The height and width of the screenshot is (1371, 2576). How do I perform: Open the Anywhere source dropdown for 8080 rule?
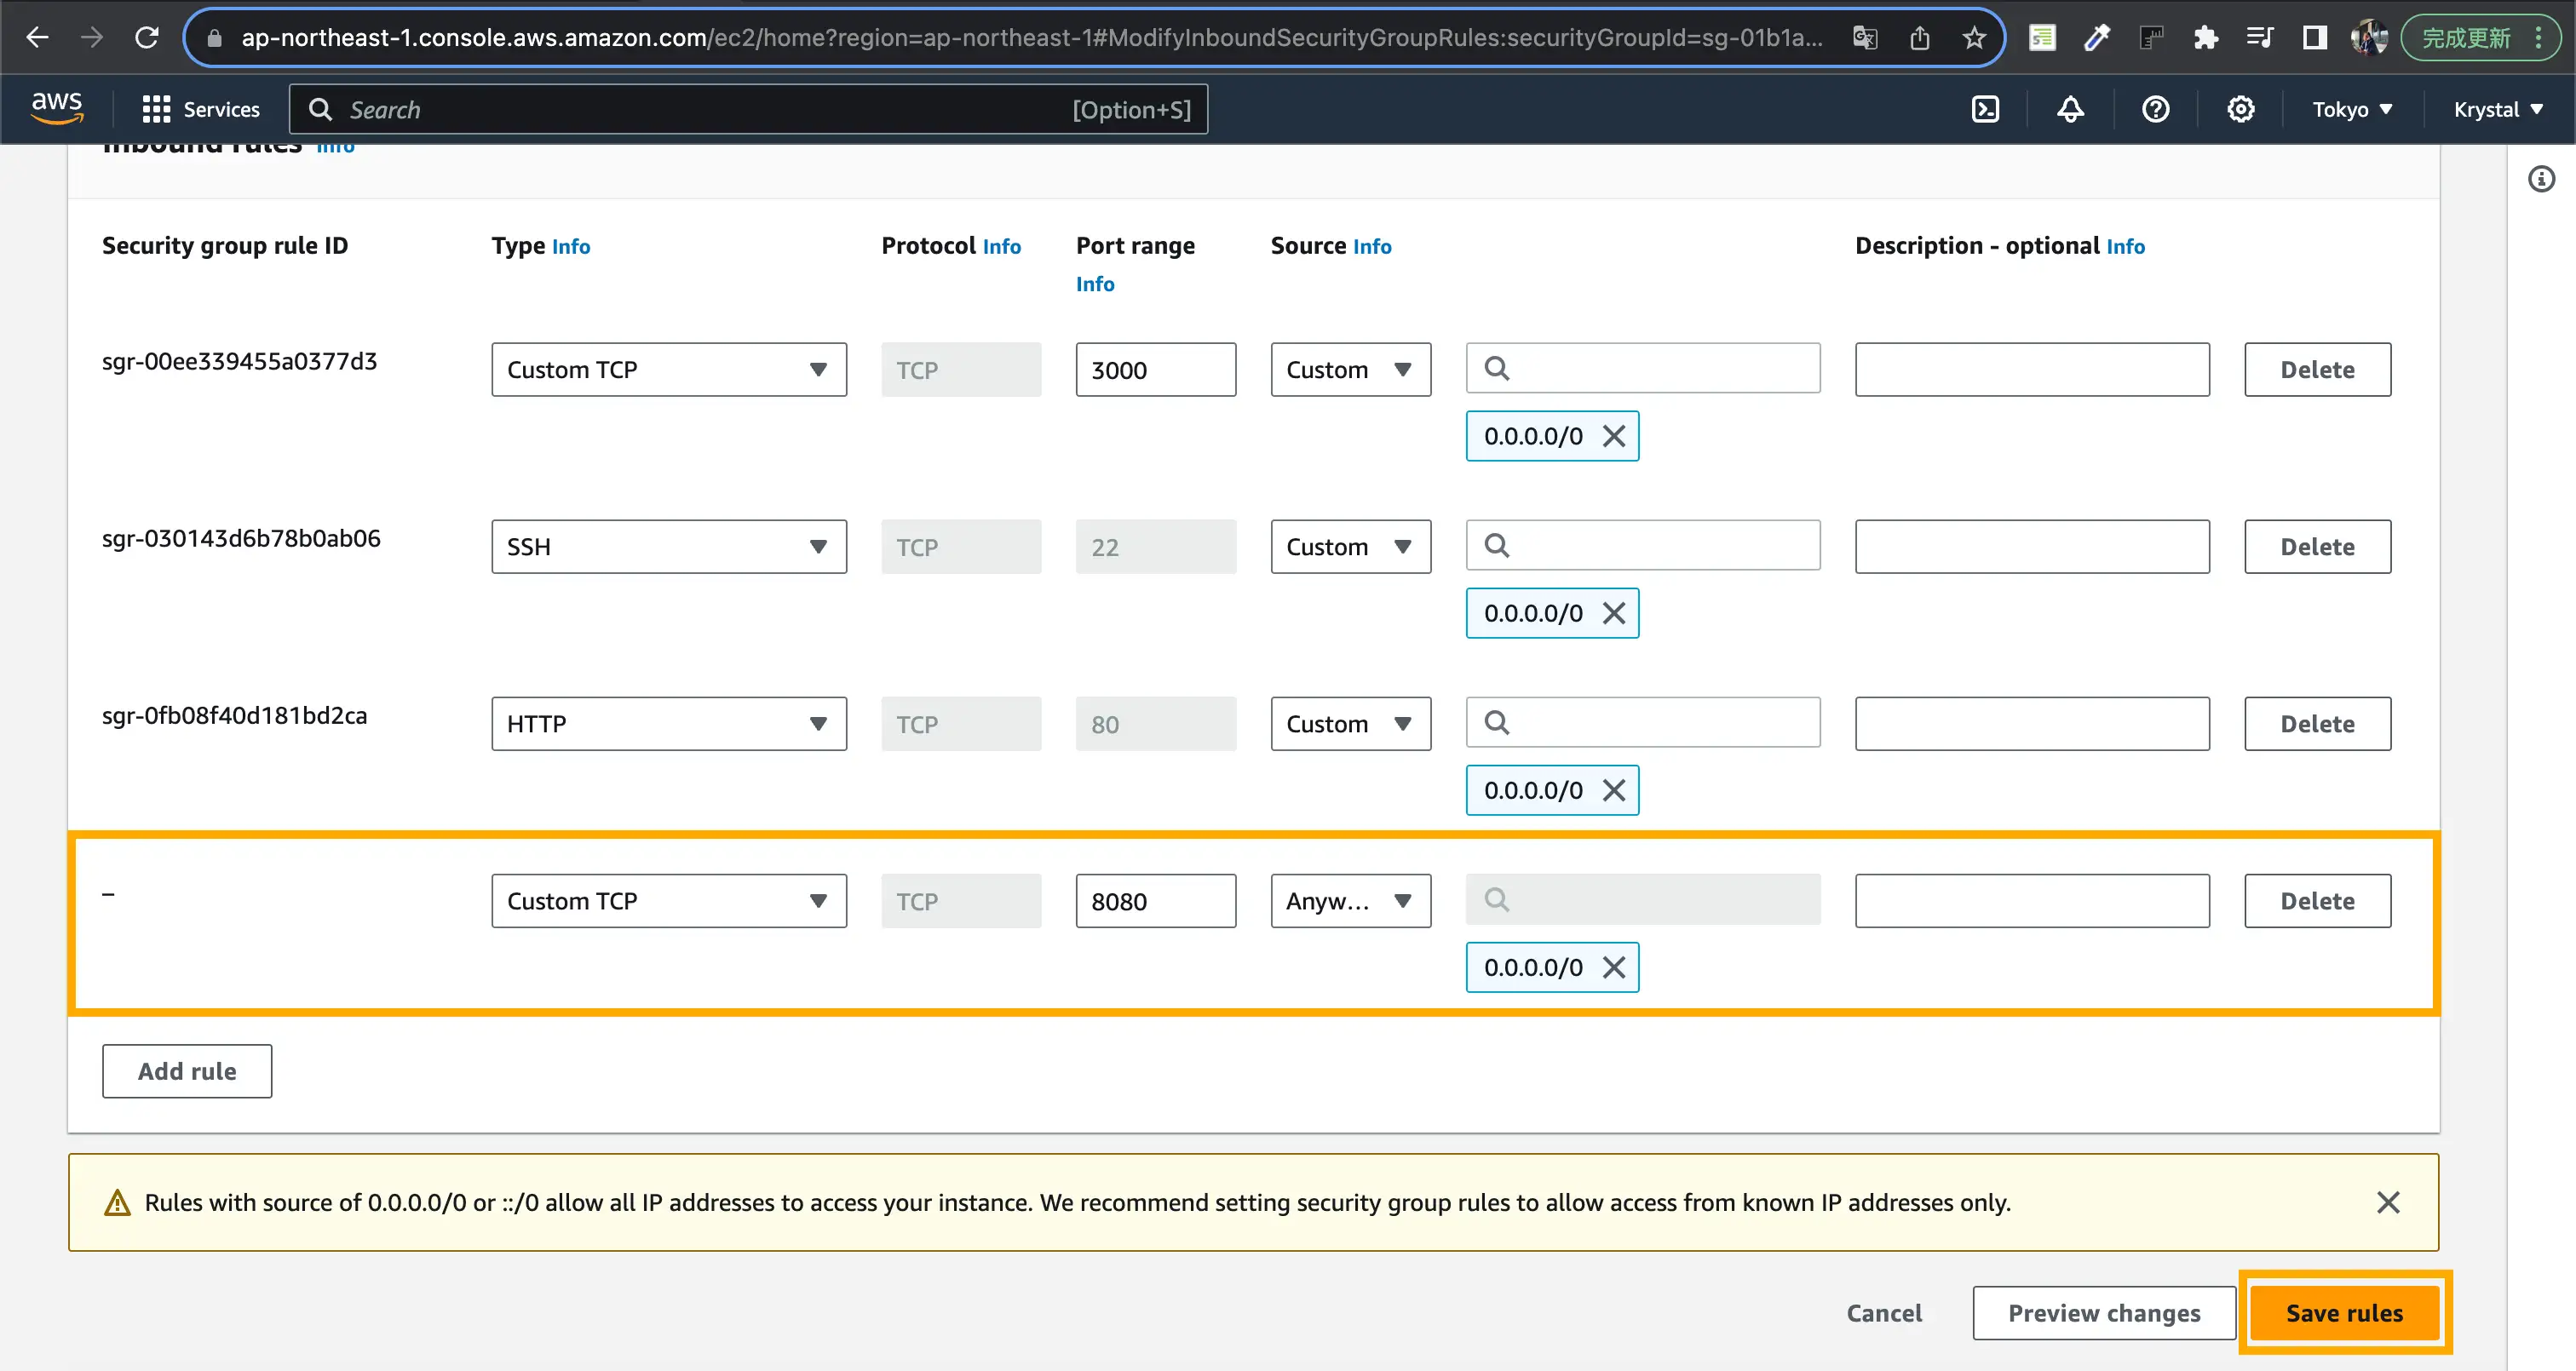point(1351,901)
